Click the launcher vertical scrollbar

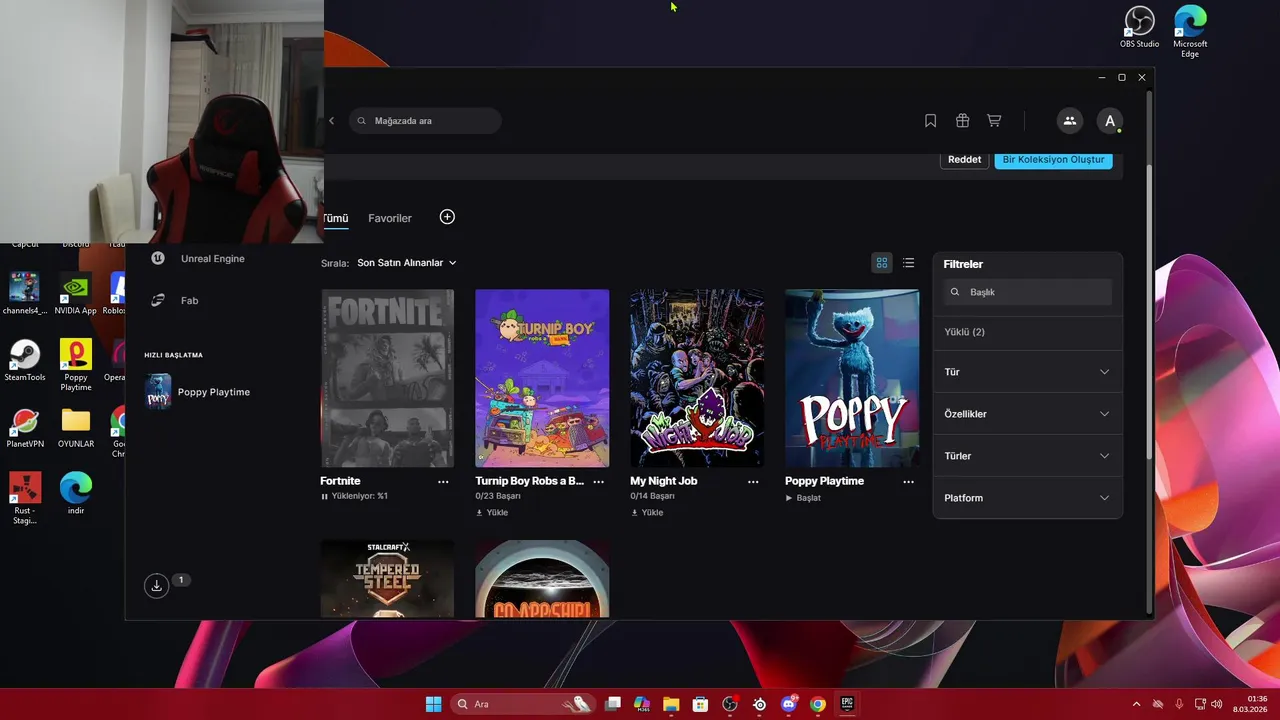click(x=1149, y=310)
